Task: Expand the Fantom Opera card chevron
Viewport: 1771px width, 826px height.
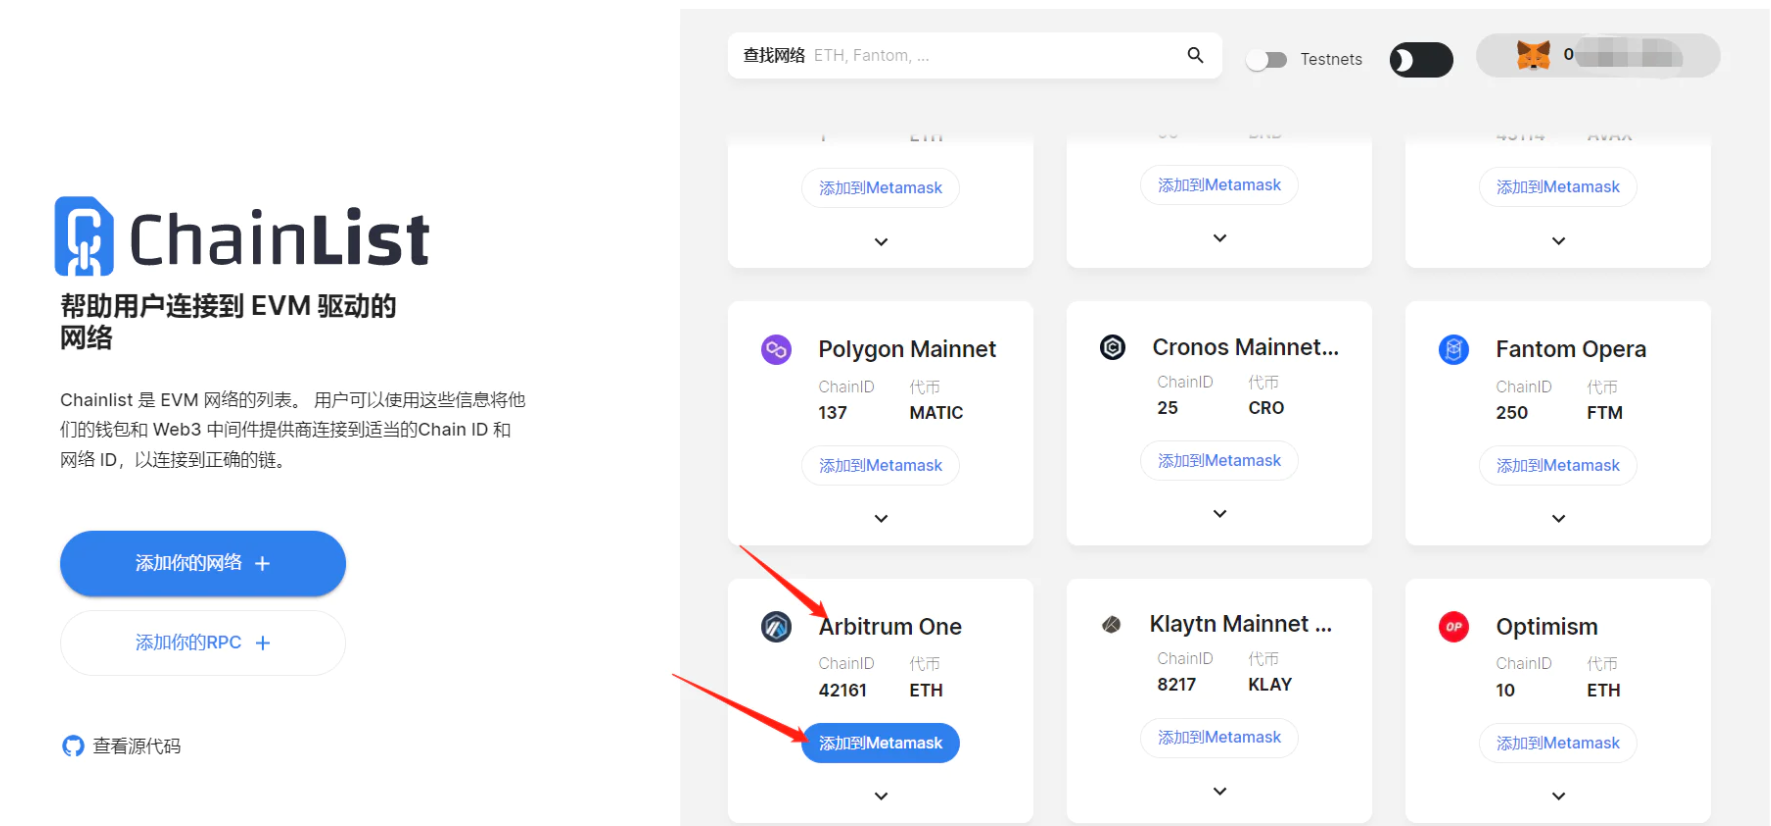Action: (x=1558, y=518)
